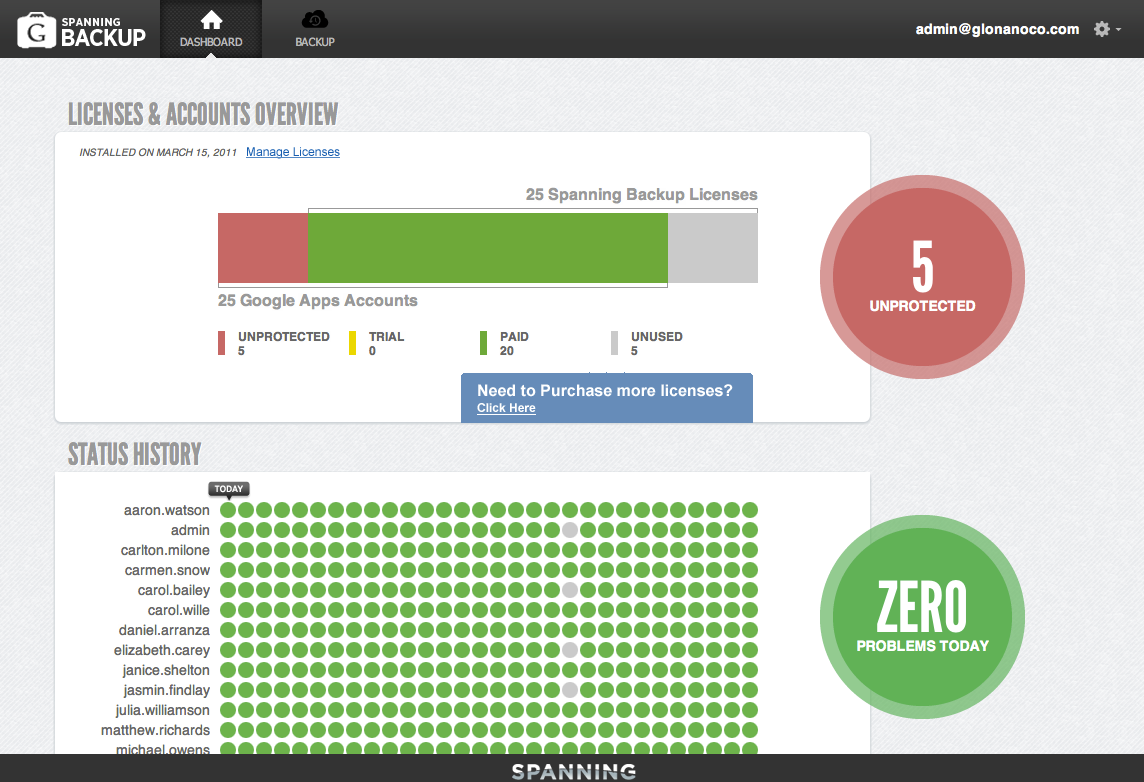Viewport: 1144px width, 782px height.
Task: Select the matthew.richards row label
Action: tap(155, 730)
